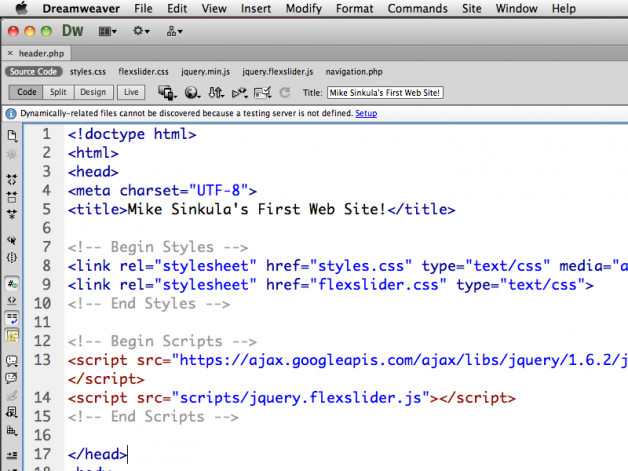Viewport: 628px width, 471px height.
Task: Close the header.php document tab
Action: (10, 53)
